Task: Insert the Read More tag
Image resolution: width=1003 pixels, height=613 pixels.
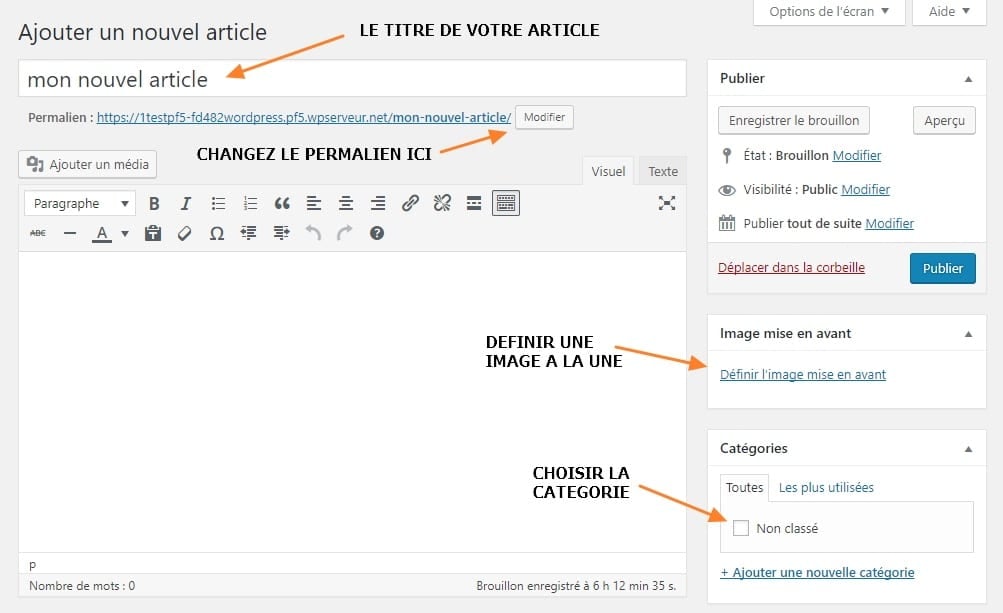Action: [473, 203]
